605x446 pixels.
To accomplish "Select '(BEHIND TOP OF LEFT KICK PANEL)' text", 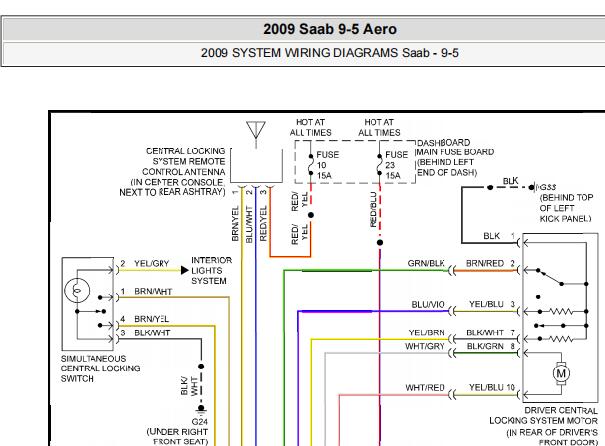I will [565, 208].
